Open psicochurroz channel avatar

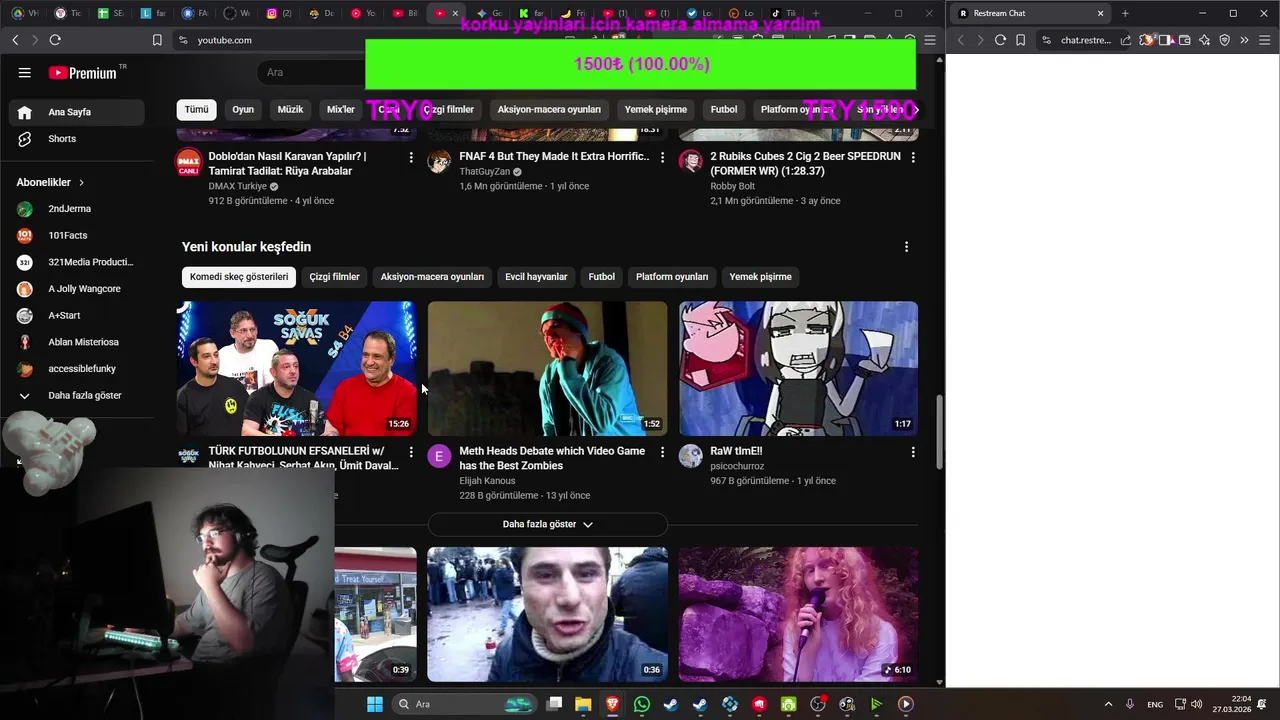click(691, 456)
